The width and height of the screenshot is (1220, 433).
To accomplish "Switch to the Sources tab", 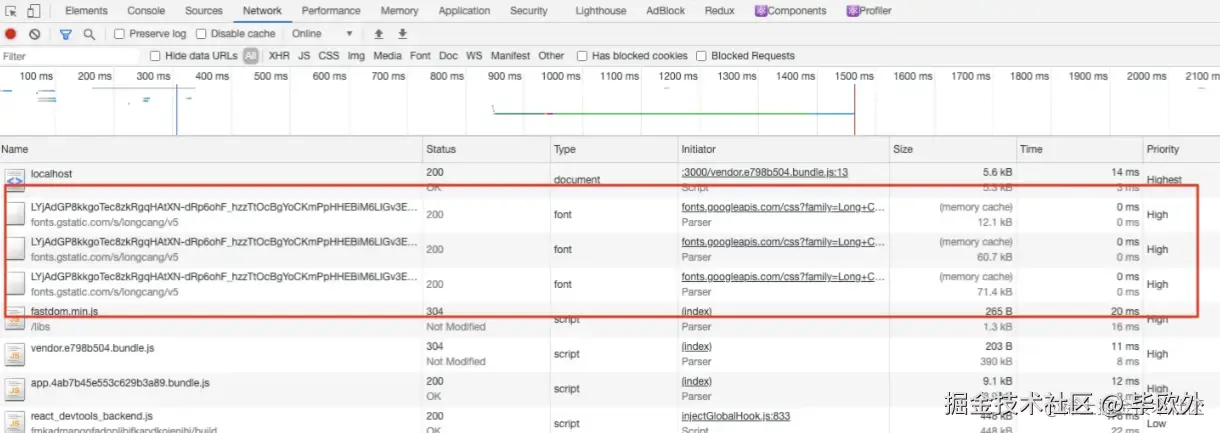I will (204, 11).
